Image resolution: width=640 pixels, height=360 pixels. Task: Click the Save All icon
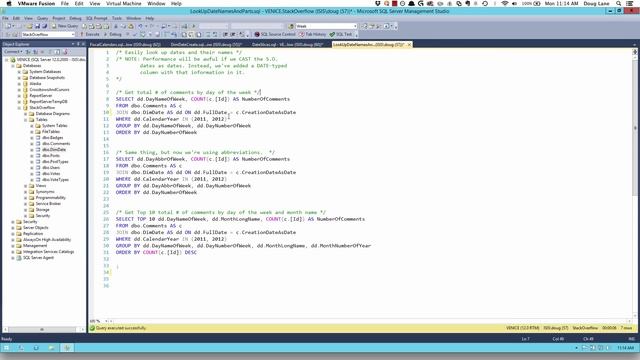(x=44, y=26)
